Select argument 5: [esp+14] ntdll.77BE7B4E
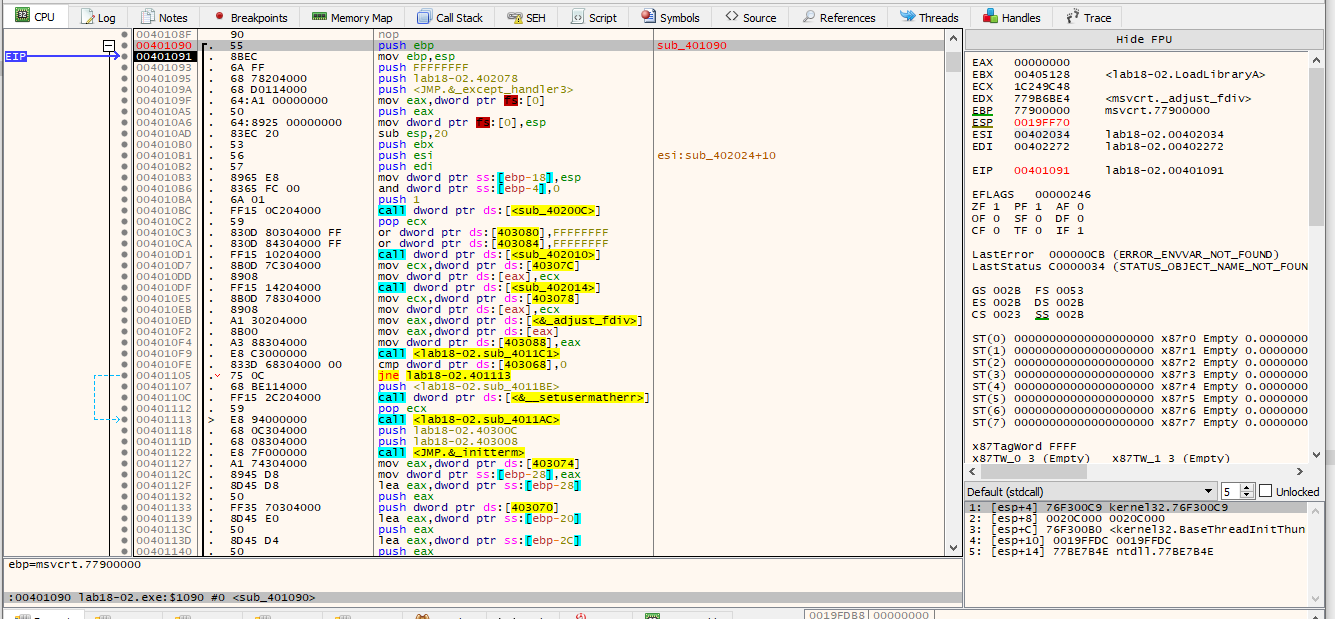Viewport: 1335px width, 619px height. coord(1136,551)
